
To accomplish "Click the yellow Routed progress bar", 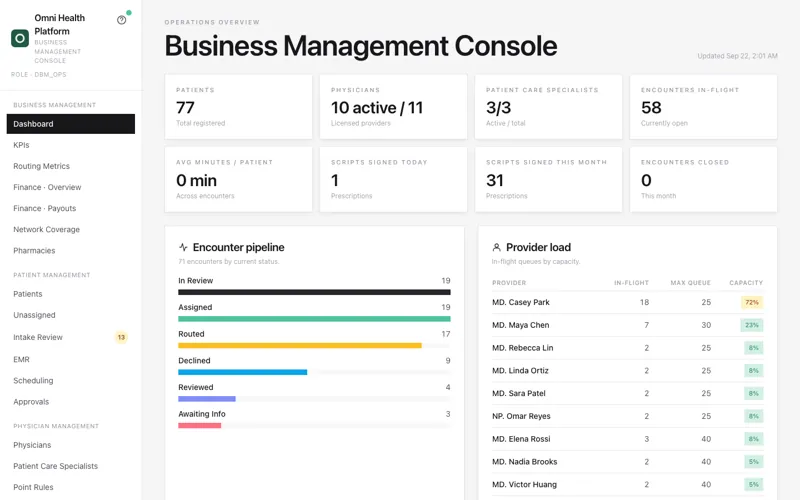I will (x=300, y=345).
